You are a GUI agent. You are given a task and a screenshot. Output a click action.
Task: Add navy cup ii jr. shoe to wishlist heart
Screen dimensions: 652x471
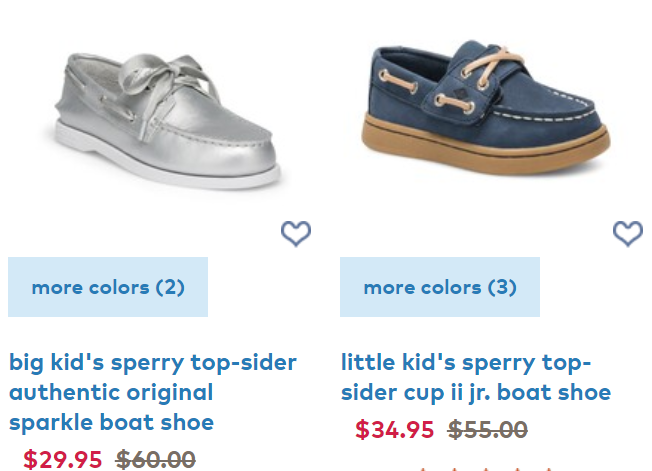(628, 233)
